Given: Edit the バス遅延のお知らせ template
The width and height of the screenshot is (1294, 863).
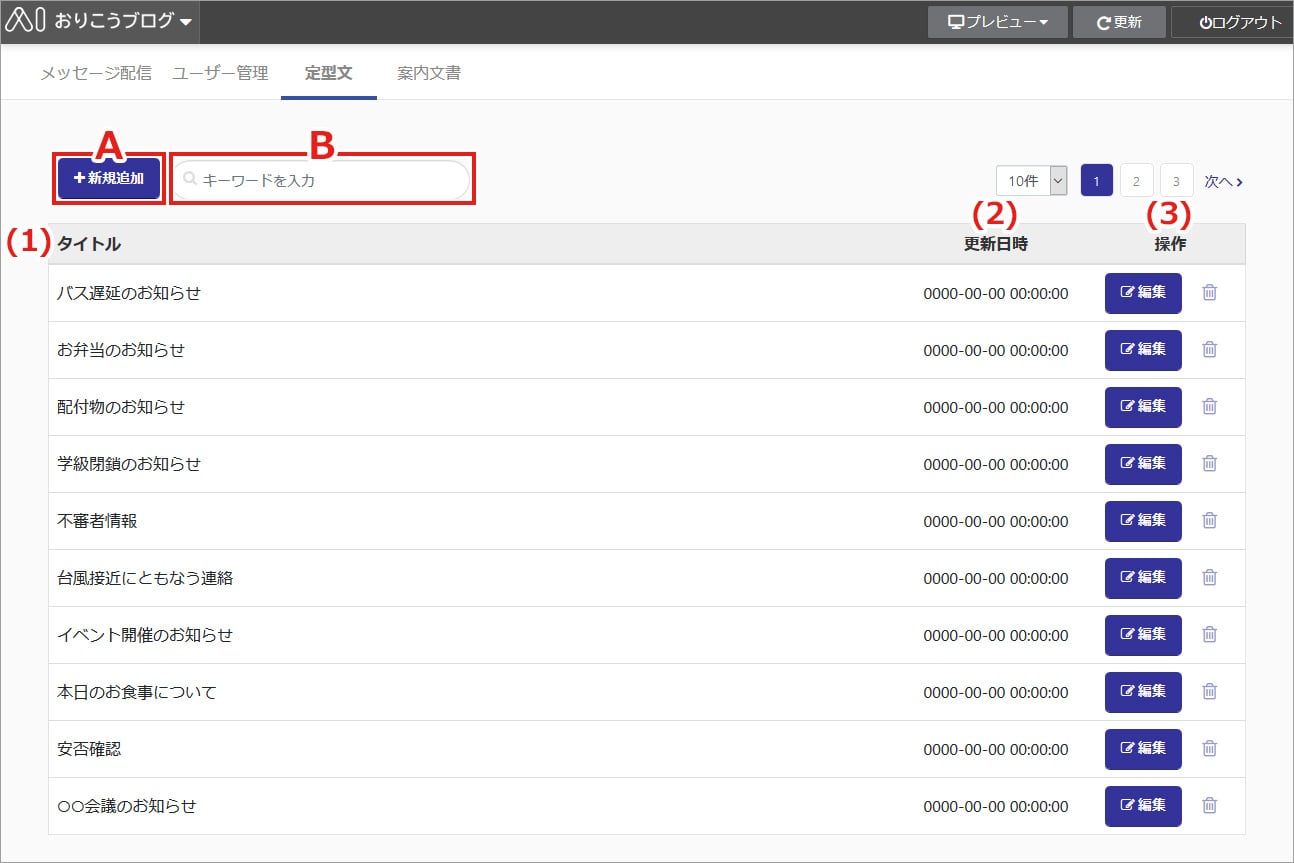Looking at the screenshot, I should pyautogui.click(x=1143, y=293).
